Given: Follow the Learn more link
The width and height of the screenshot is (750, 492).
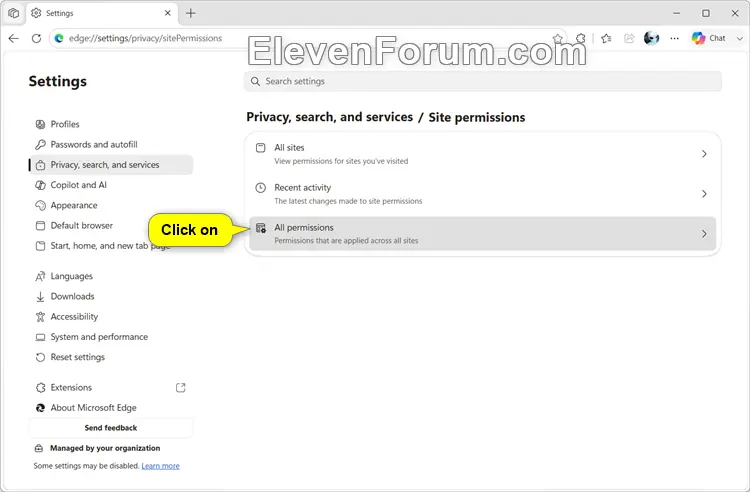Looking at the screenshot, I should (160, 466).
